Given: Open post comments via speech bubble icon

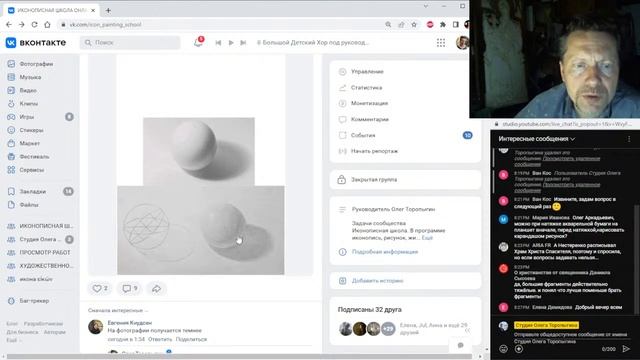Looking at the screenshot, I should click(130, 289).
